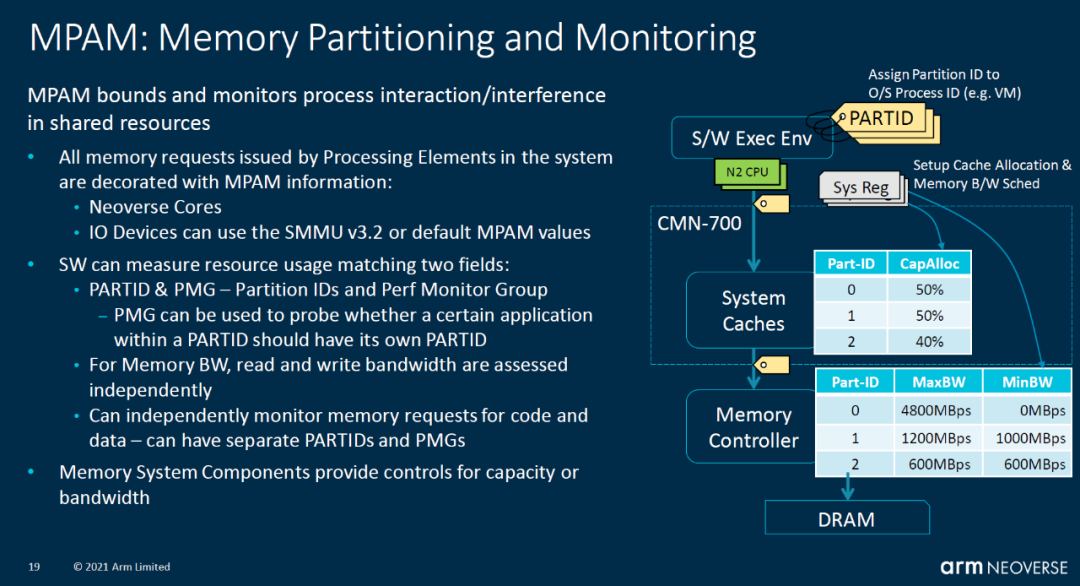Click the 'Can independently monitor memory requests' bullet
The width and height of the screenshot is (1080, 586).
pos(338,428)
